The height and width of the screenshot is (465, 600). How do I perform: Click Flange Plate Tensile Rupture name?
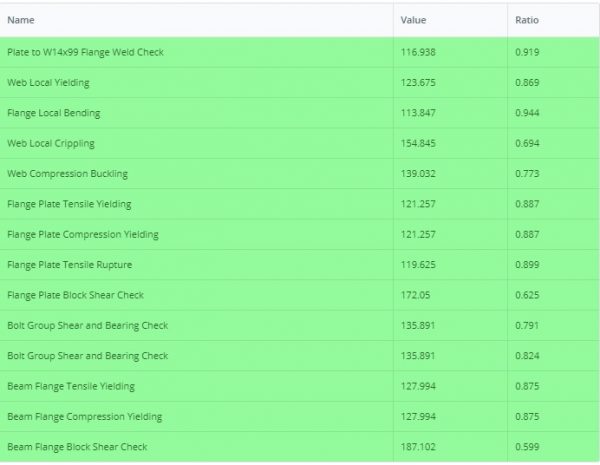69,265
